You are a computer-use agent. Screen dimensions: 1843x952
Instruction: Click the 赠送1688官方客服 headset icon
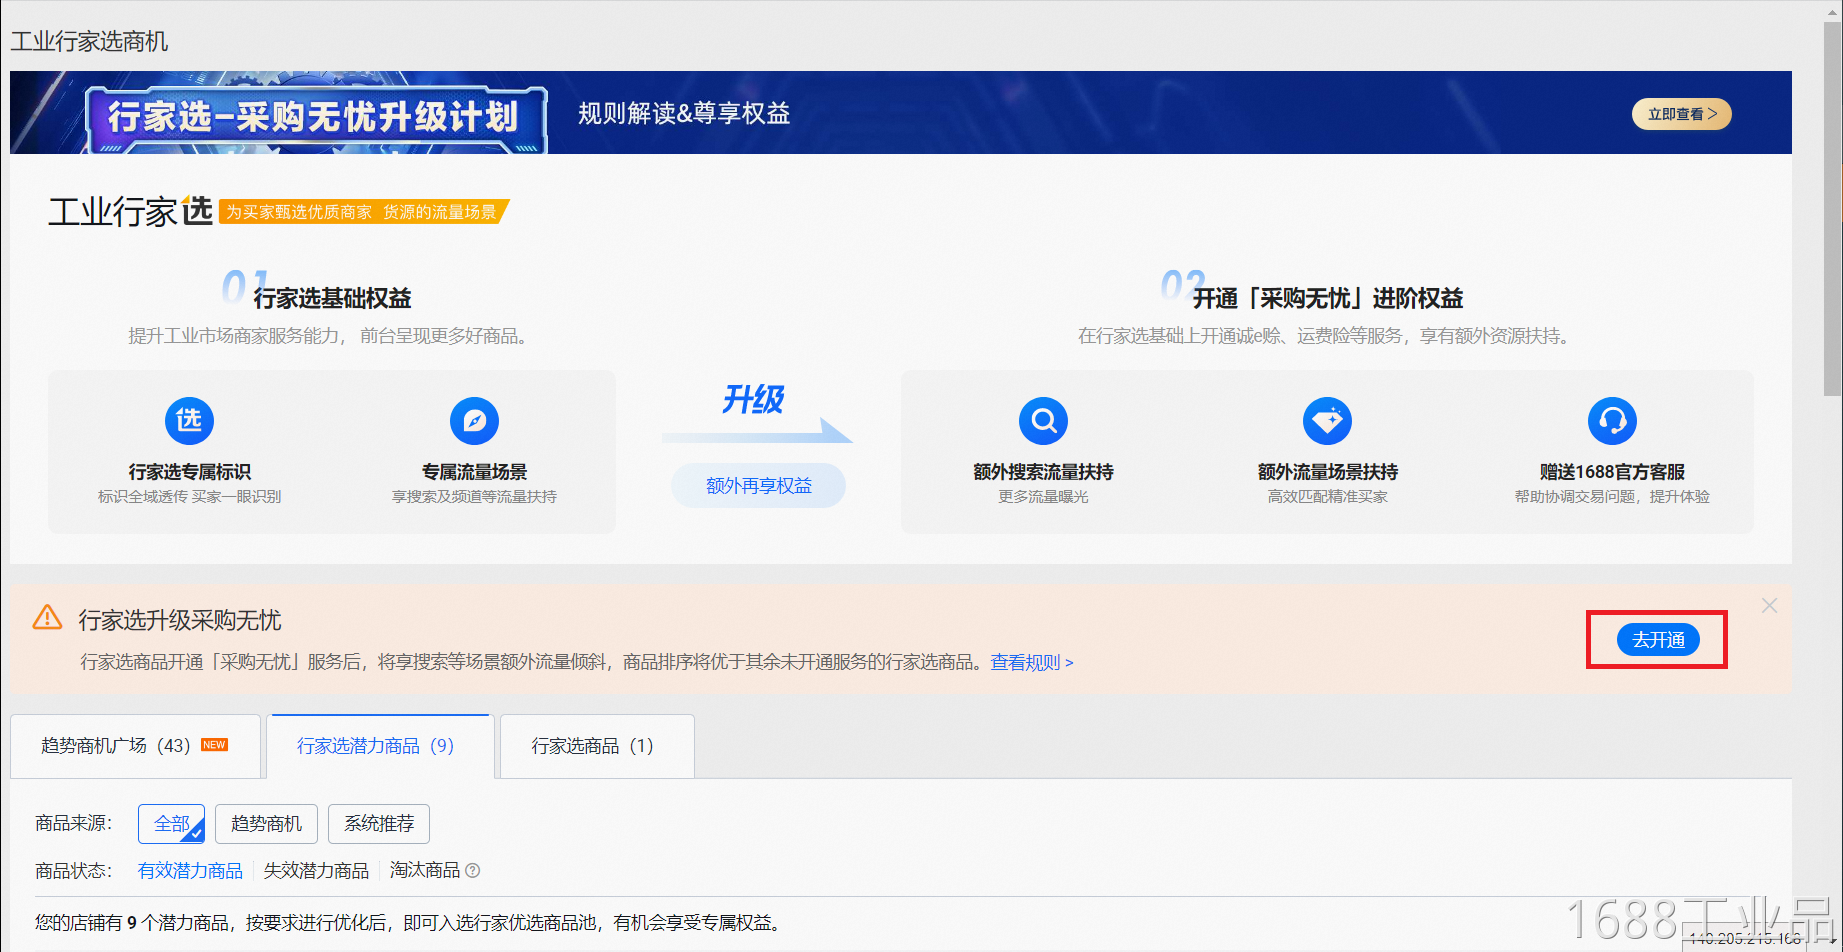coord(1612,421)
